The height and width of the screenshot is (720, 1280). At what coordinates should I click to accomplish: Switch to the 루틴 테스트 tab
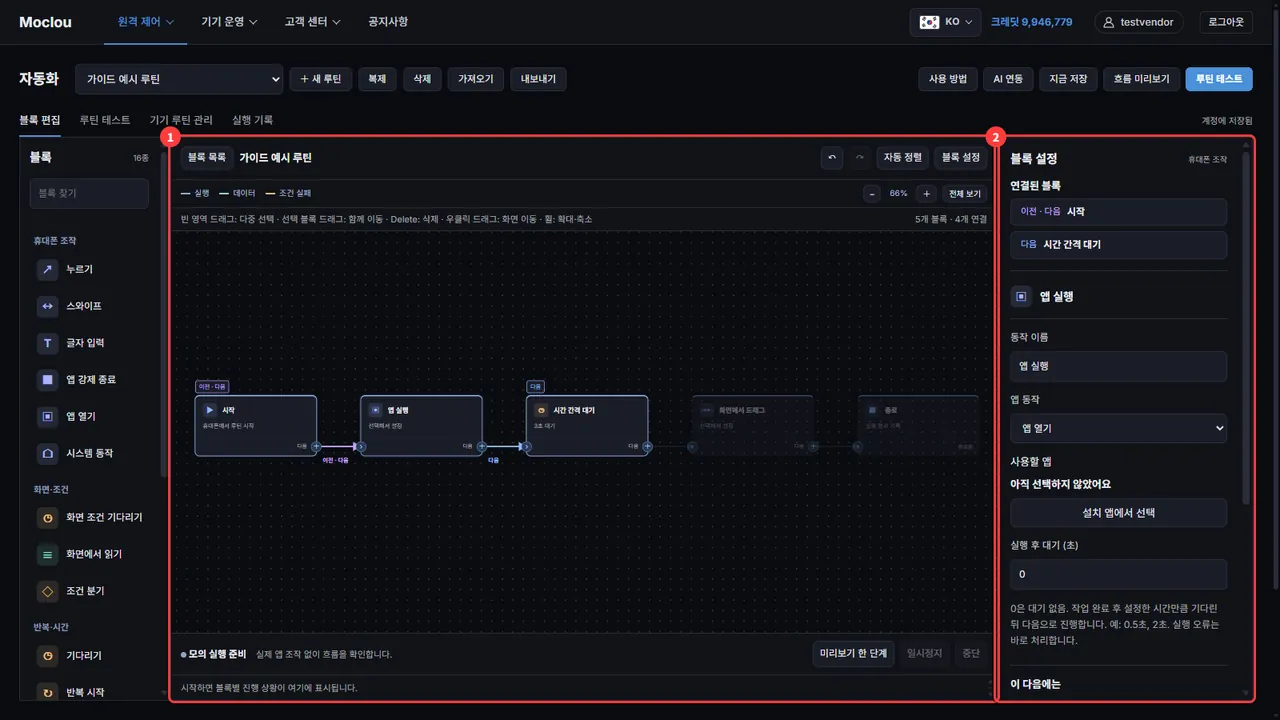[x=105, y=120]
